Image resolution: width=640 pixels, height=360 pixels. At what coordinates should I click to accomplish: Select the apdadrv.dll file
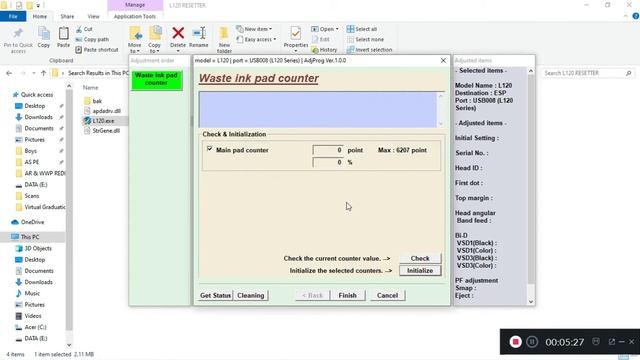tap(106, 111)
